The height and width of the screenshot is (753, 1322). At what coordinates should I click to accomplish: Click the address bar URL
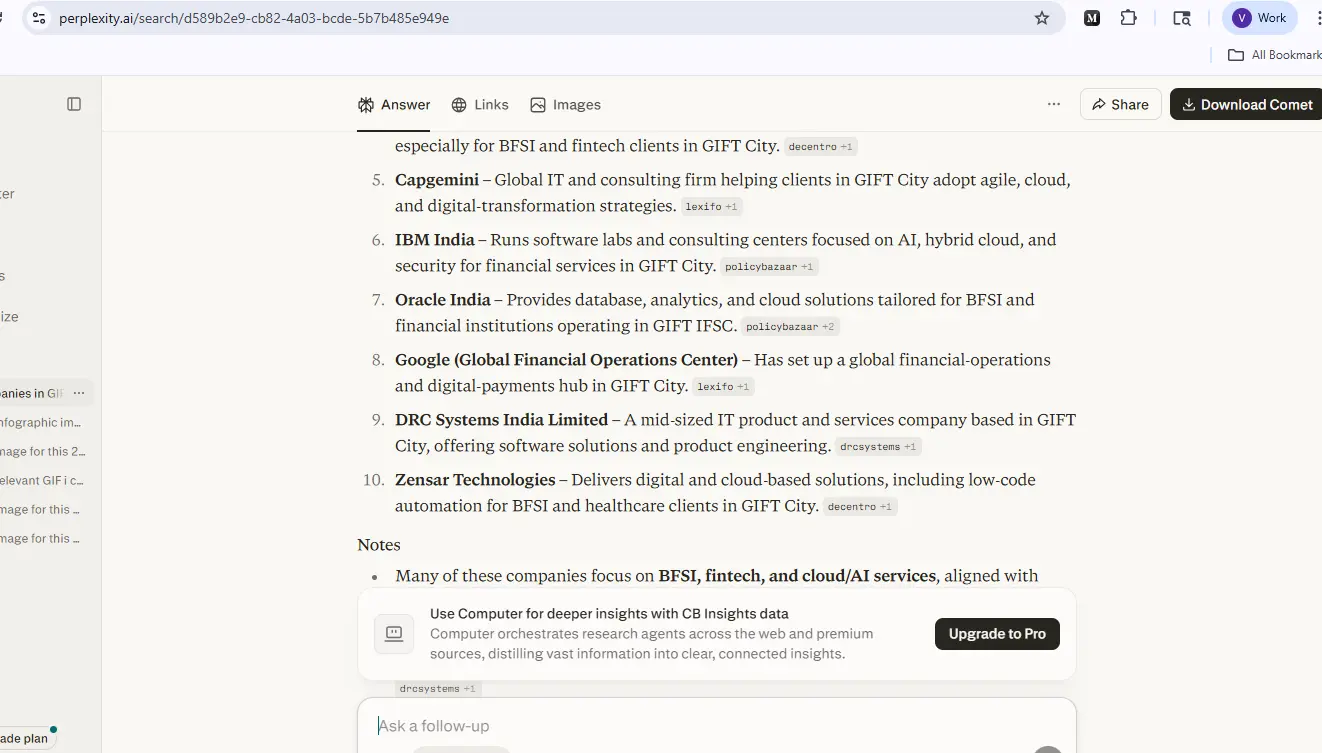click(254, 18)
